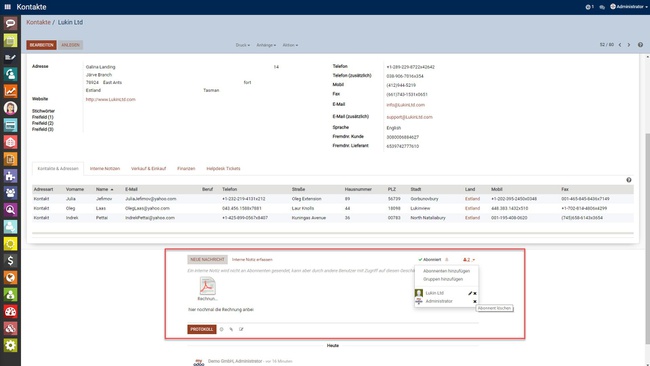Switch to the Finanzen tab
The width and height of the screenshot is (650, 366).
click(x=186, y=169)
